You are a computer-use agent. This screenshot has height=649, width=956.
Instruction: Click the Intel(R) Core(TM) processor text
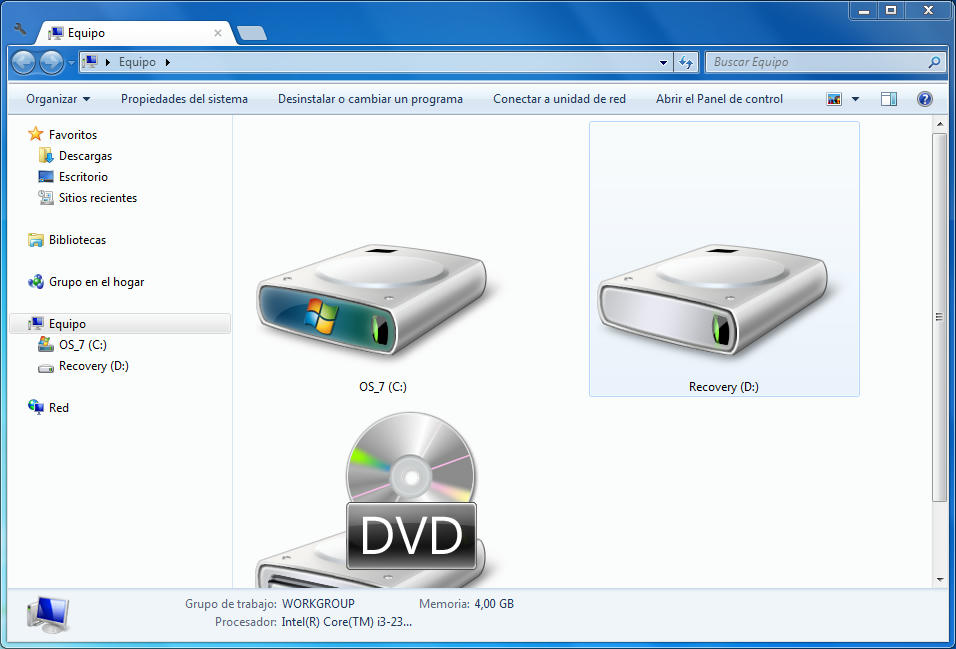346,622
